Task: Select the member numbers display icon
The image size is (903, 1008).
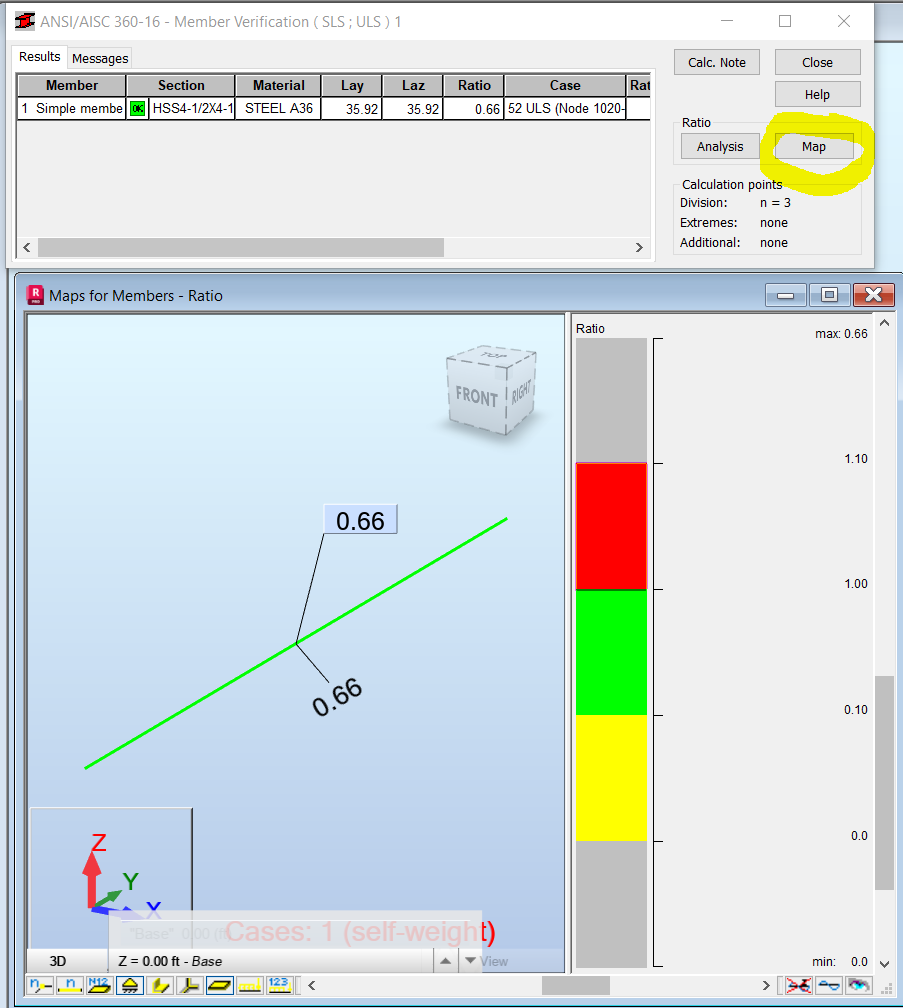Action: 70,986
